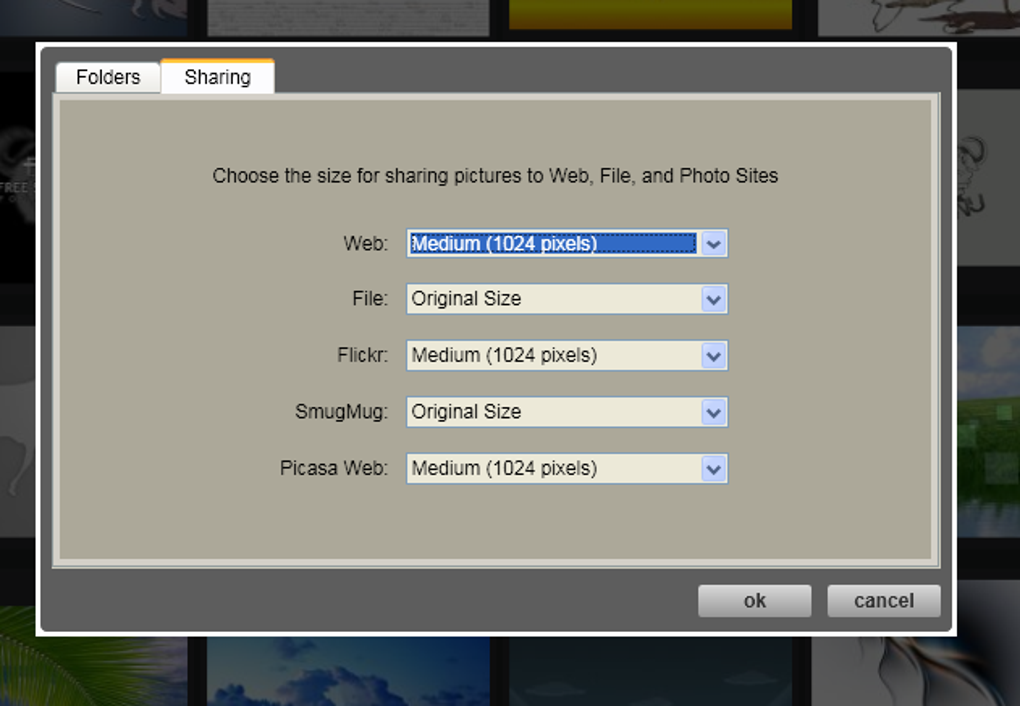Expand the Flickr size options

point(550,355)
